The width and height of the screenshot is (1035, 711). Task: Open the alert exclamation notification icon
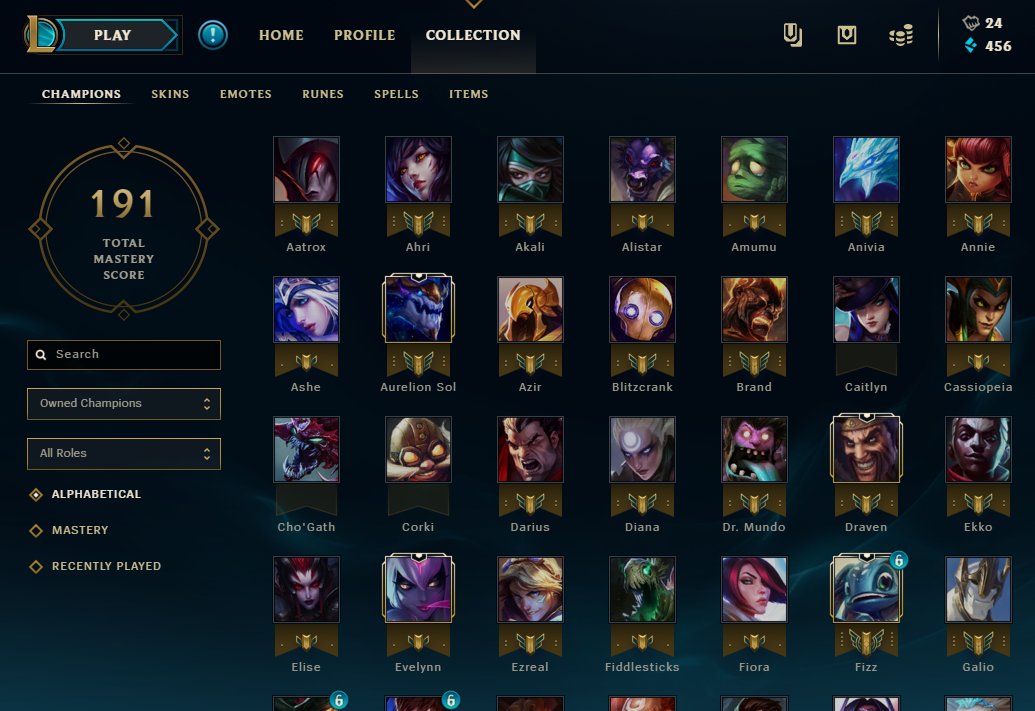[213, 35]
